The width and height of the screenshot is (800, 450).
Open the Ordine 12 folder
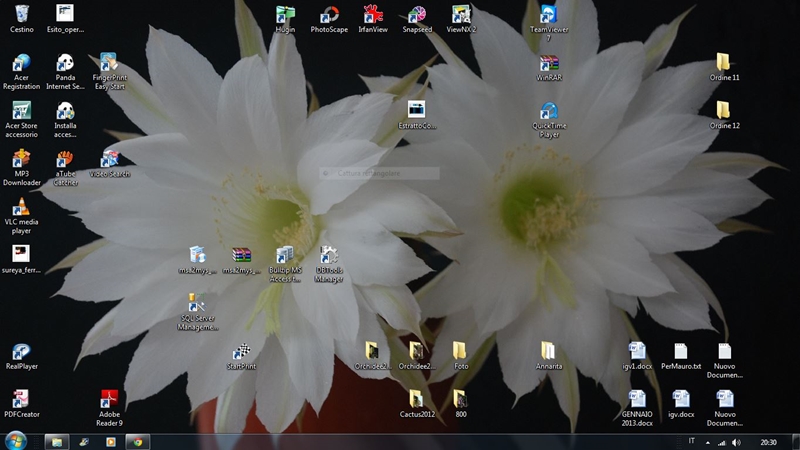724,115
